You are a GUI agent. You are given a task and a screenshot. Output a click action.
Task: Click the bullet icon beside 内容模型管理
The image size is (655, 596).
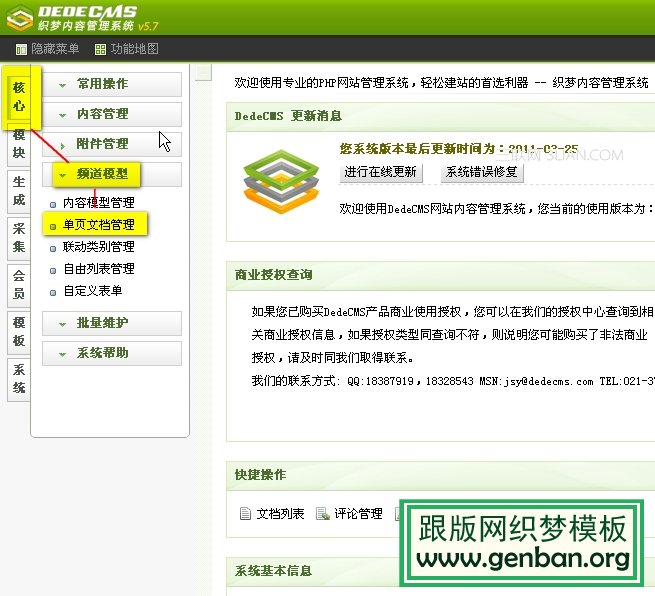pos(53,205)
